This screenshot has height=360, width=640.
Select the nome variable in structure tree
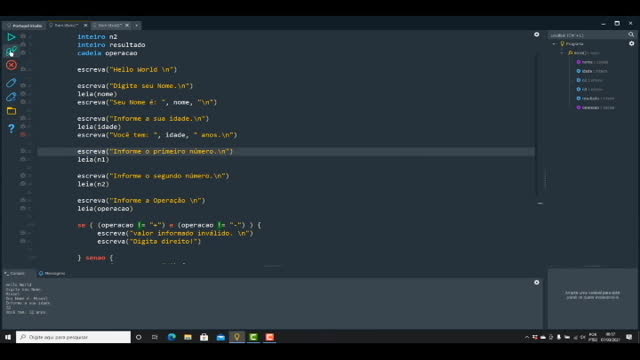(592, 62)
